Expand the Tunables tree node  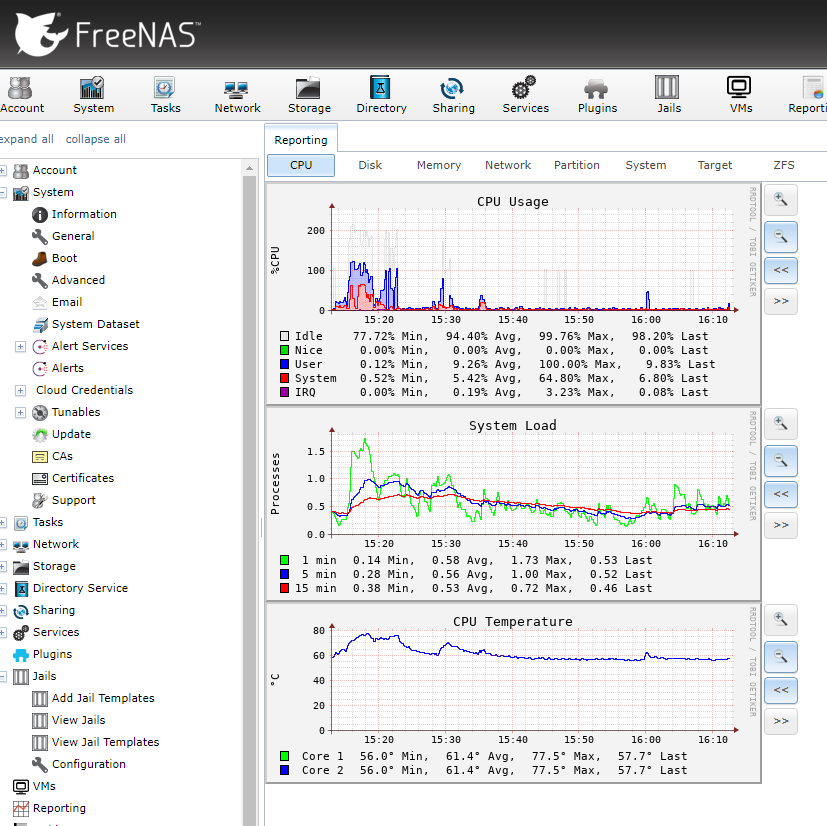pyautogui.click(x=20, y=412)
